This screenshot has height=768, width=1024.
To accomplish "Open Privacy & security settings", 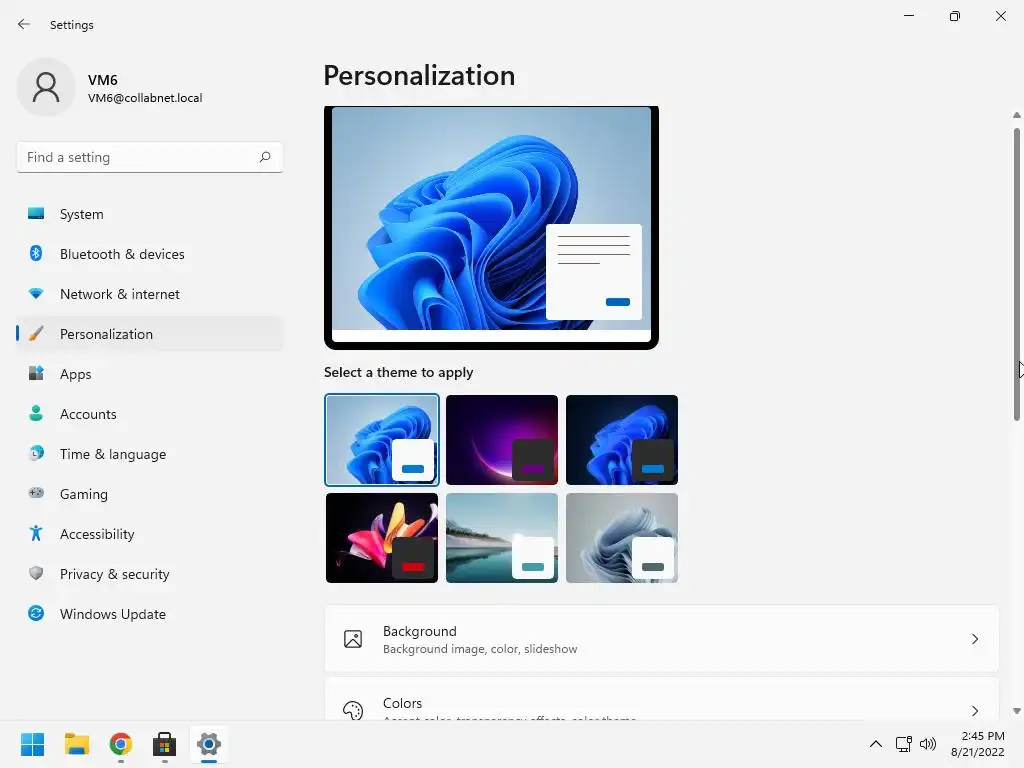I will (150, 573).
